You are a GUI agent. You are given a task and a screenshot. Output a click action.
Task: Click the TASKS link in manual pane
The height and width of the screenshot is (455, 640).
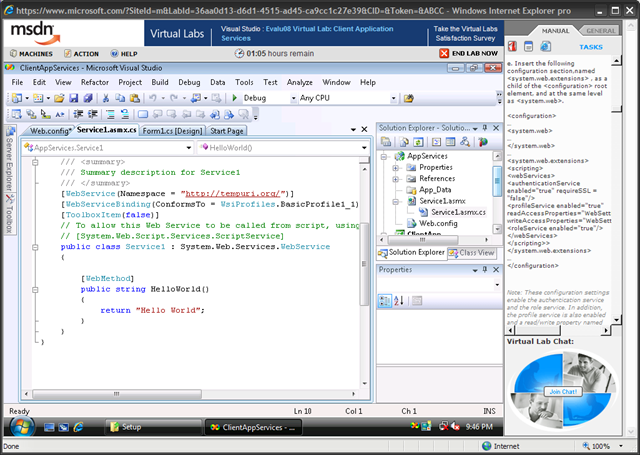click(x=591, y=47)
